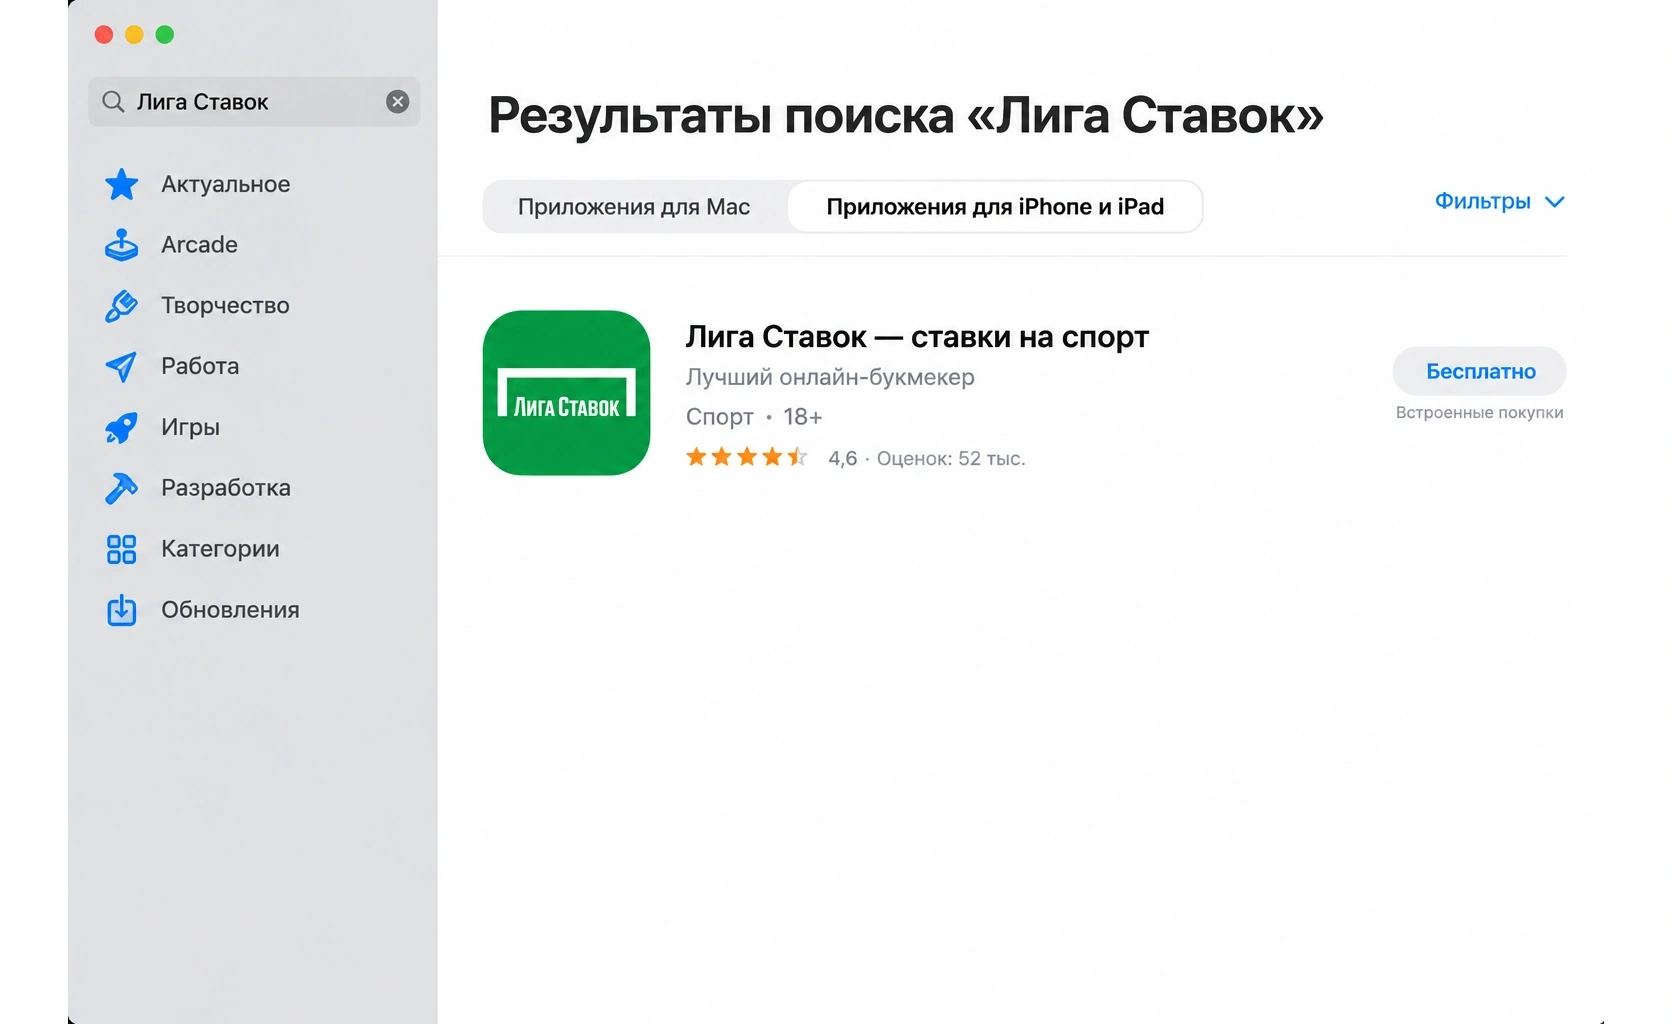Click in the Лига Ставок search field

pos(254,102)
